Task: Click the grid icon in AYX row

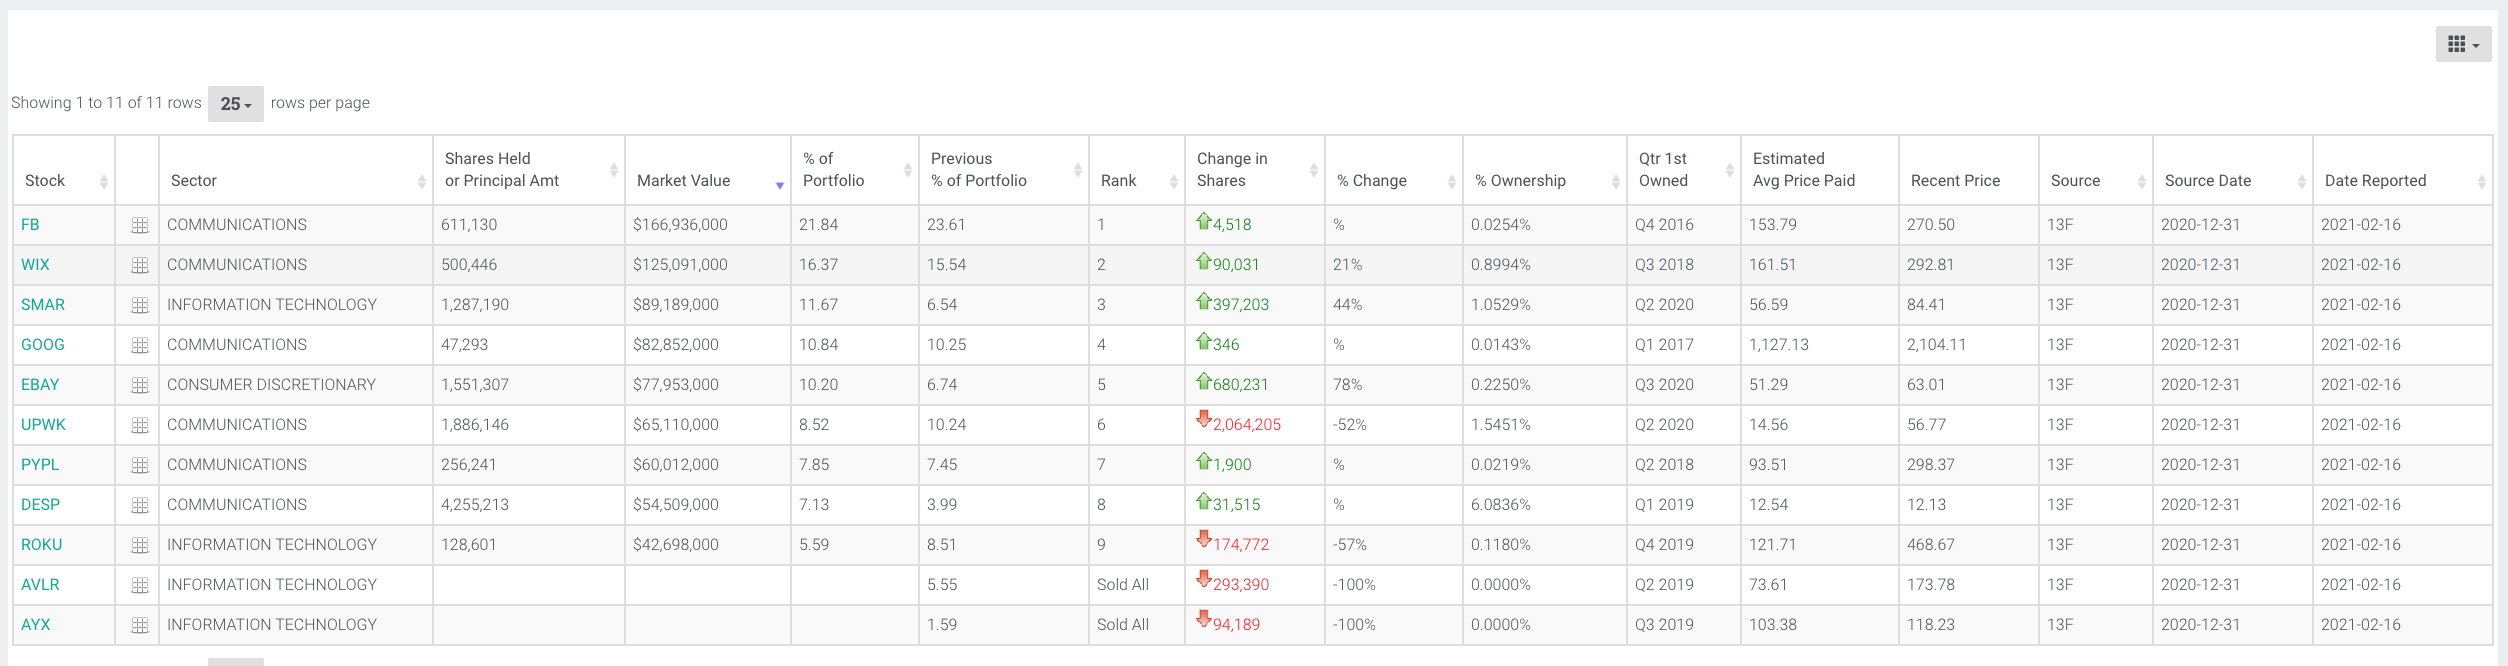Action: coord(140,626)
